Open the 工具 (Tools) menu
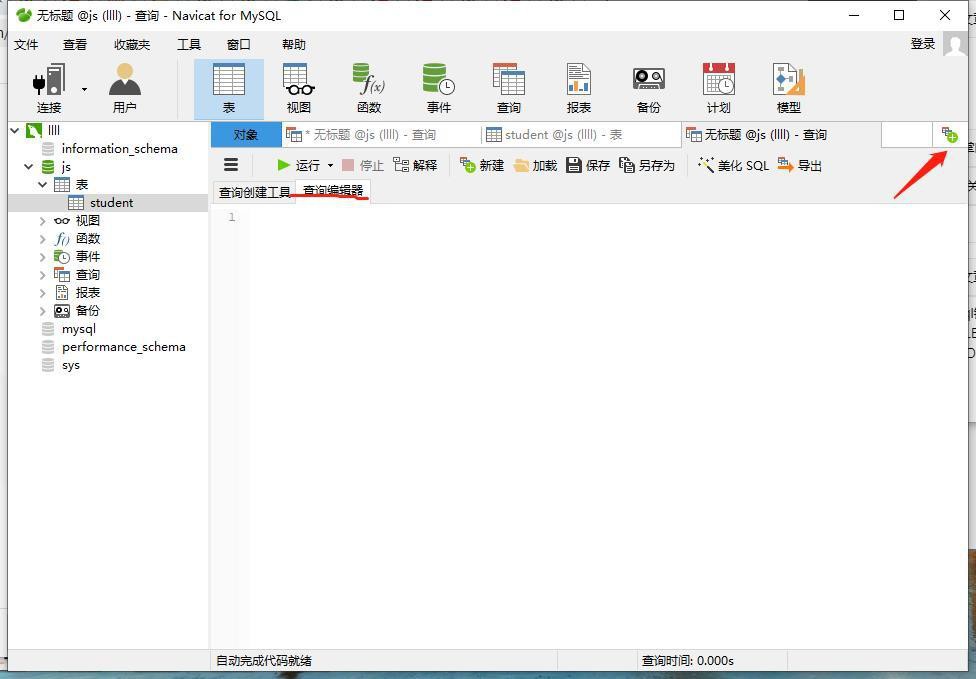Viewport: 976px width, 679px height. pyautogui.click(x=189, y=44)
